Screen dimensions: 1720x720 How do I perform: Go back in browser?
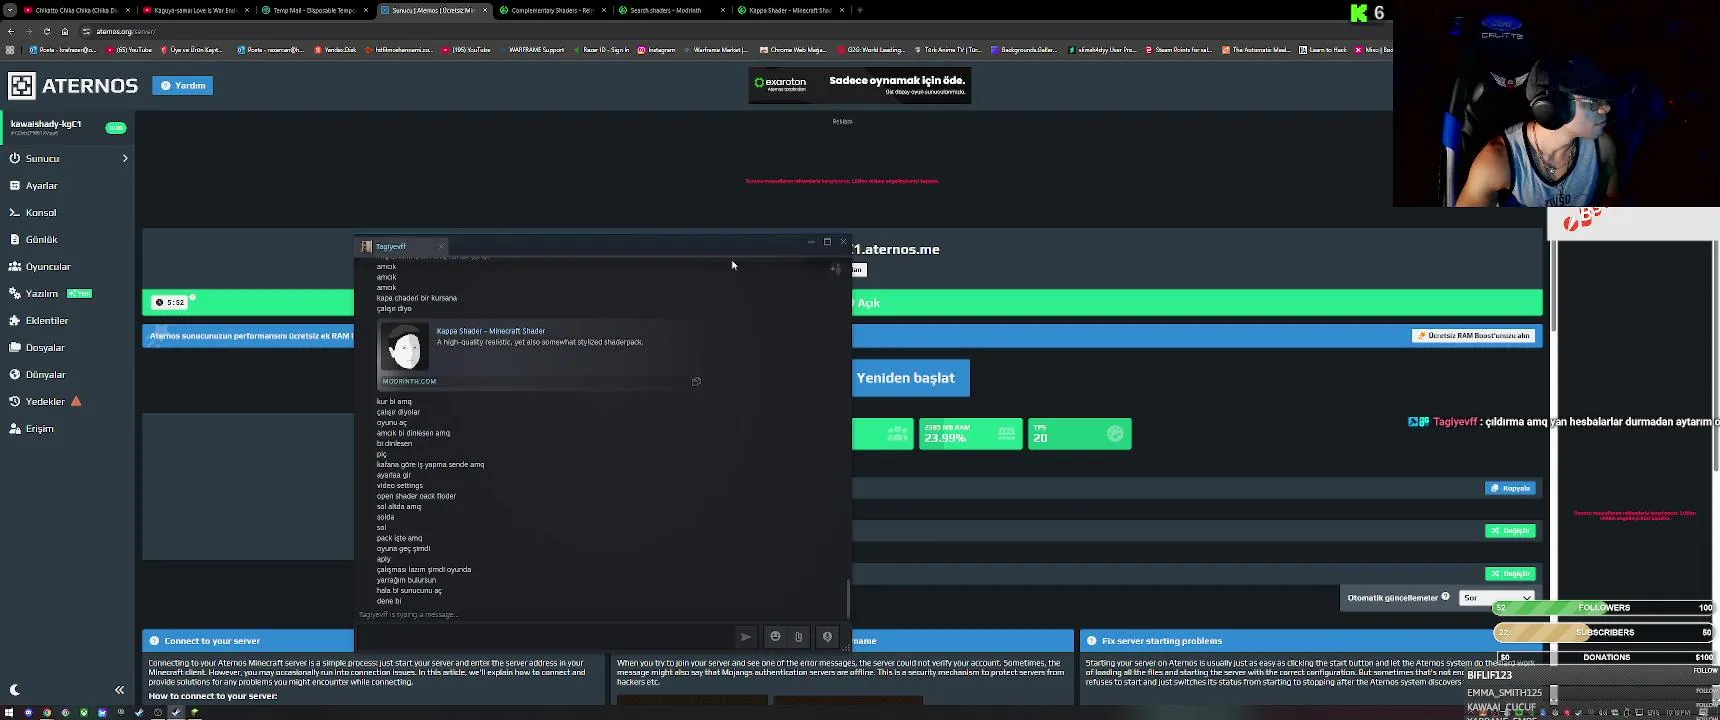pos(10,31)
